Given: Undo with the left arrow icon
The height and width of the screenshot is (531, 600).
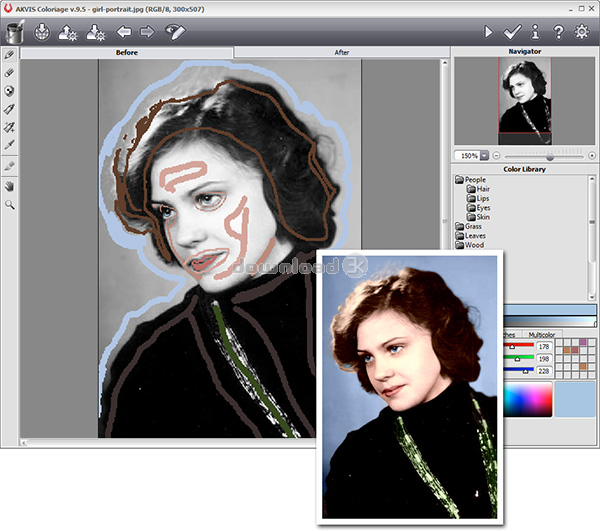Looking at the screenshot, I should point(125,32).
